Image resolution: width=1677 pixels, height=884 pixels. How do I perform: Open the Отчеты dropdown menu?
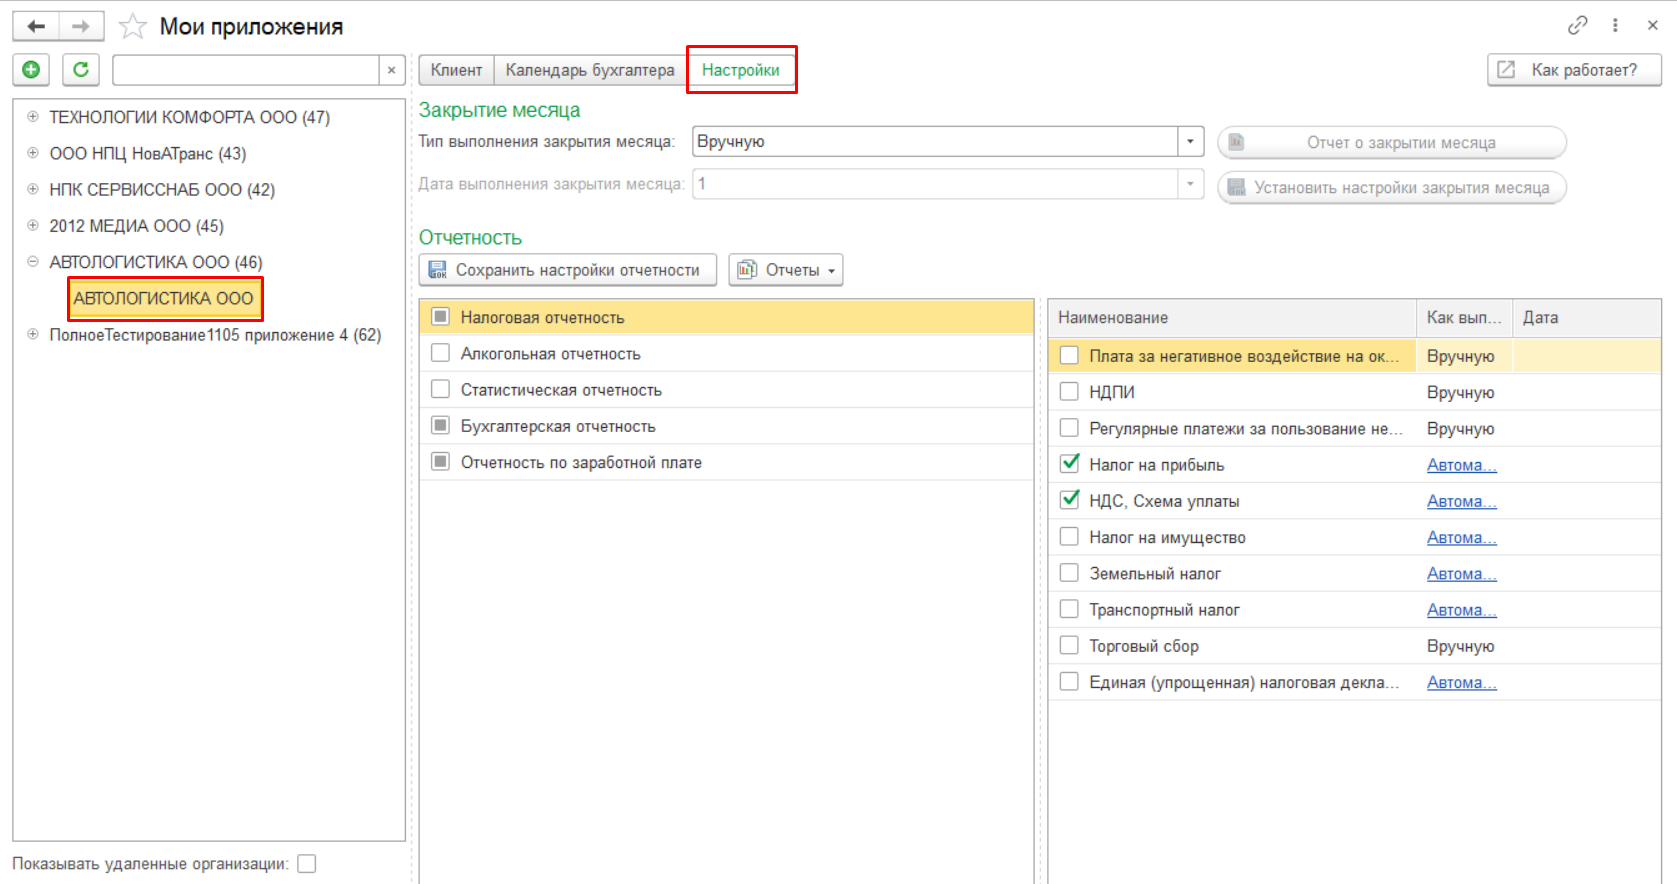[x=786, y=270]
